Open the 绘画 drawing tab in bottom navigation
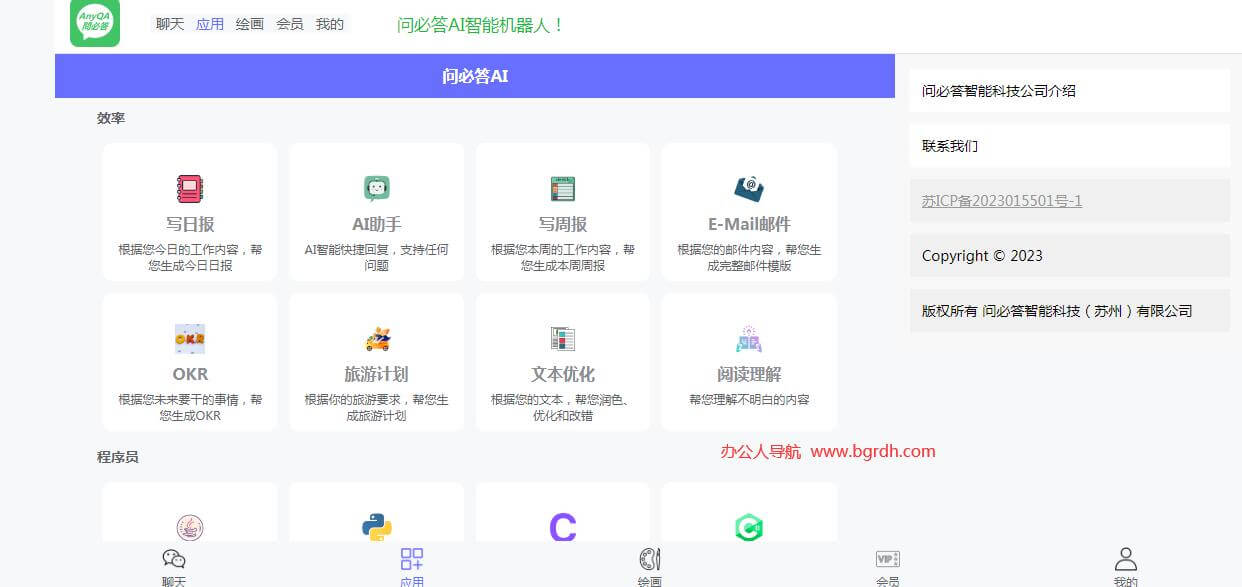 click(648, 565)
